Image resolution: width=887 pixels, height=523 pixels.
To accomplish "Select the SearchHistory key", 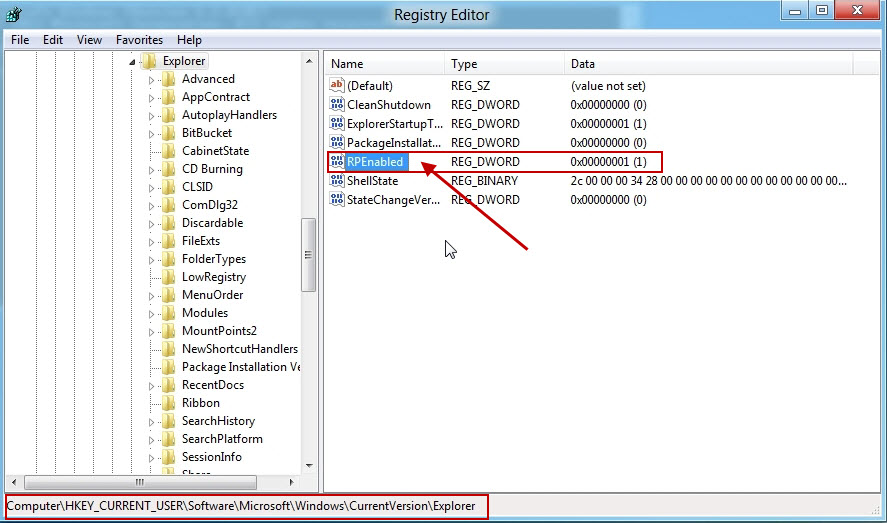I will click(218, 421).
